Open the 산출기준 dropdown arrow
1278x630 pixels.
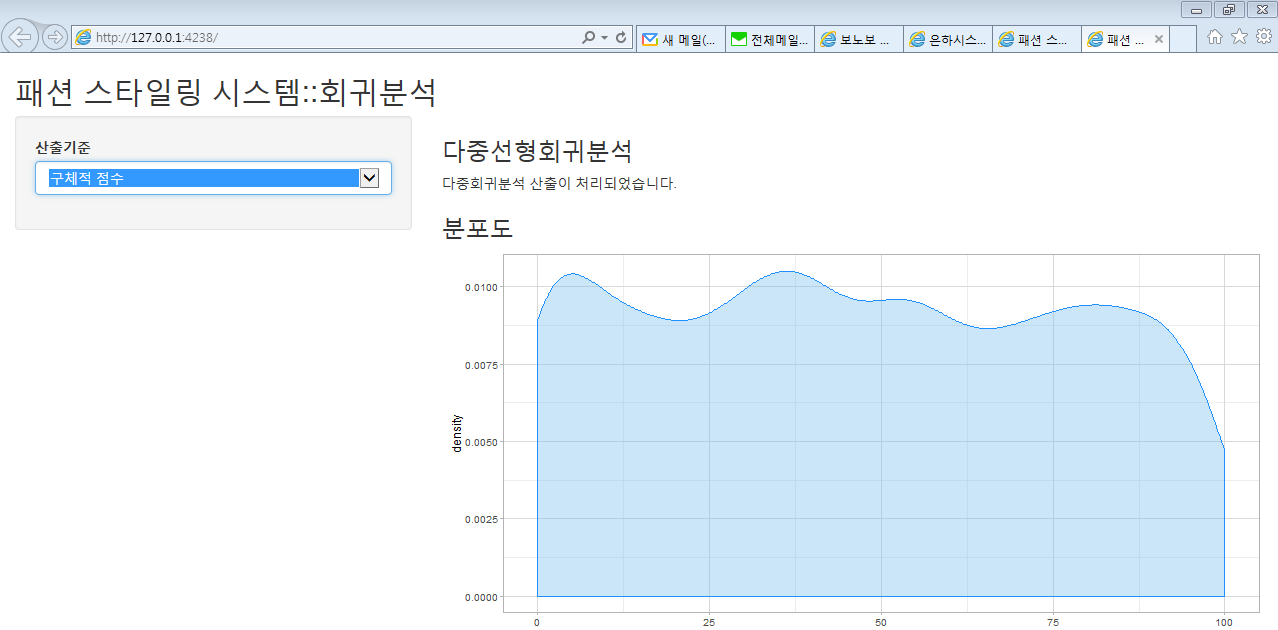click(369, 178)
